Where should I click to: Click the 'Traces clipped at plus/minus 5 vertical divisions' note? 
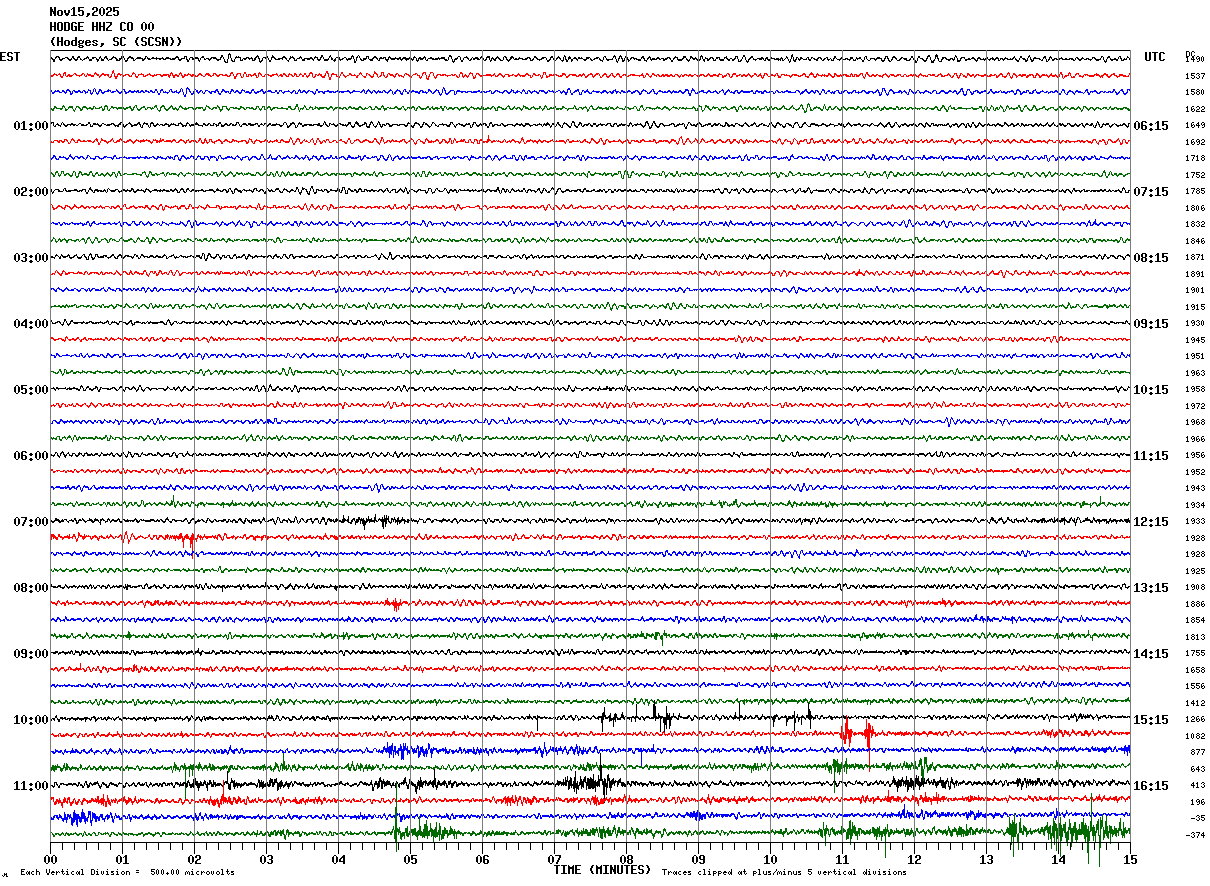(x=784, y=873)
